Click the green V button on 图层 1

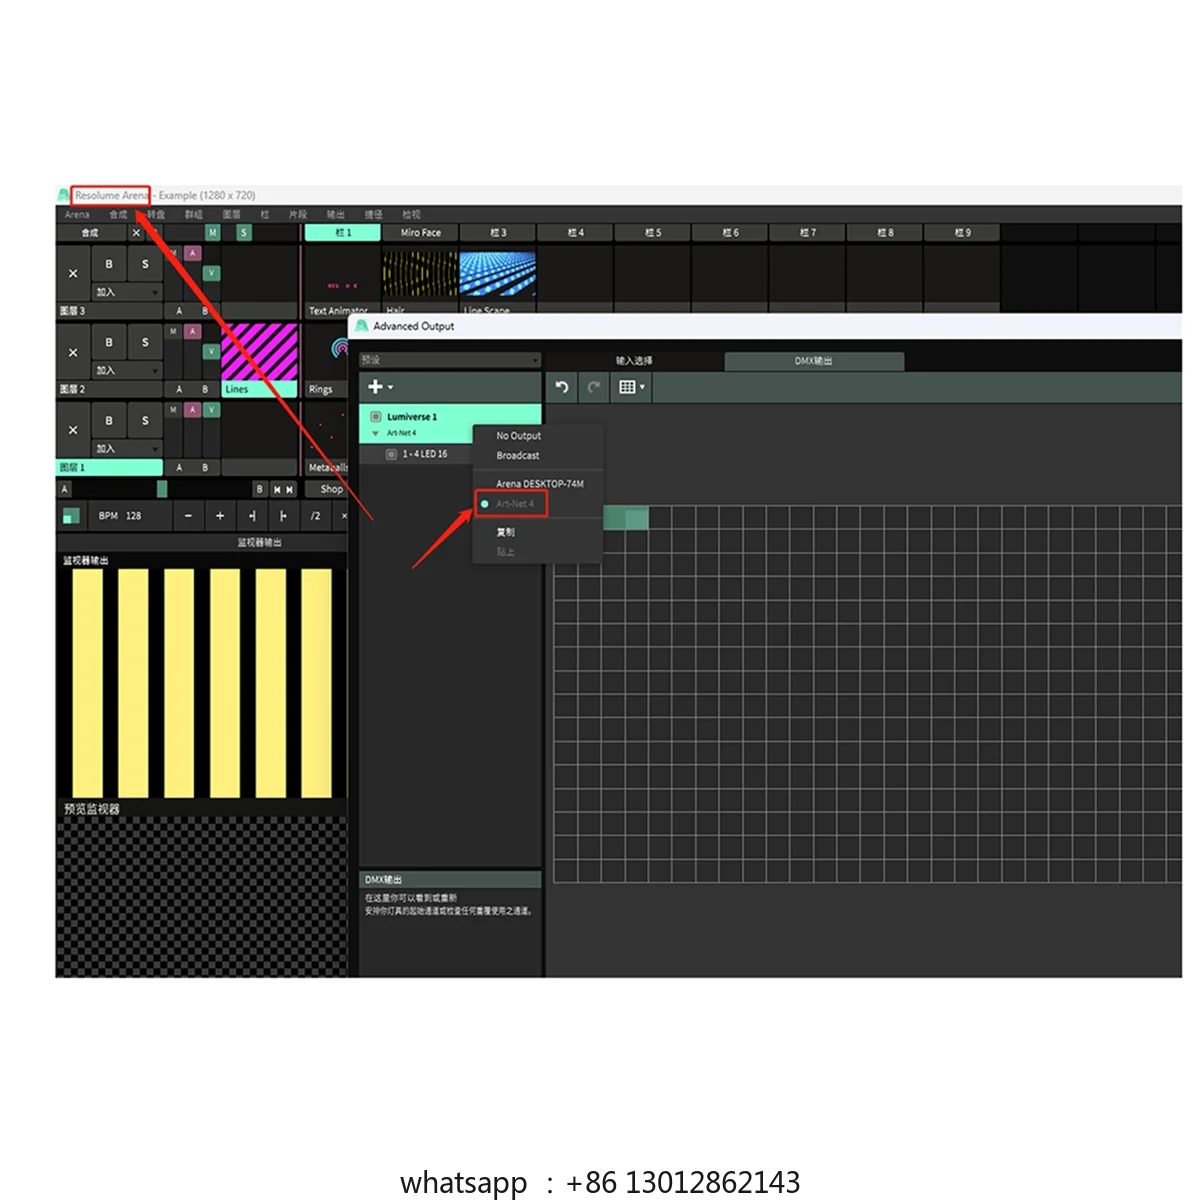tap(211, 410)
